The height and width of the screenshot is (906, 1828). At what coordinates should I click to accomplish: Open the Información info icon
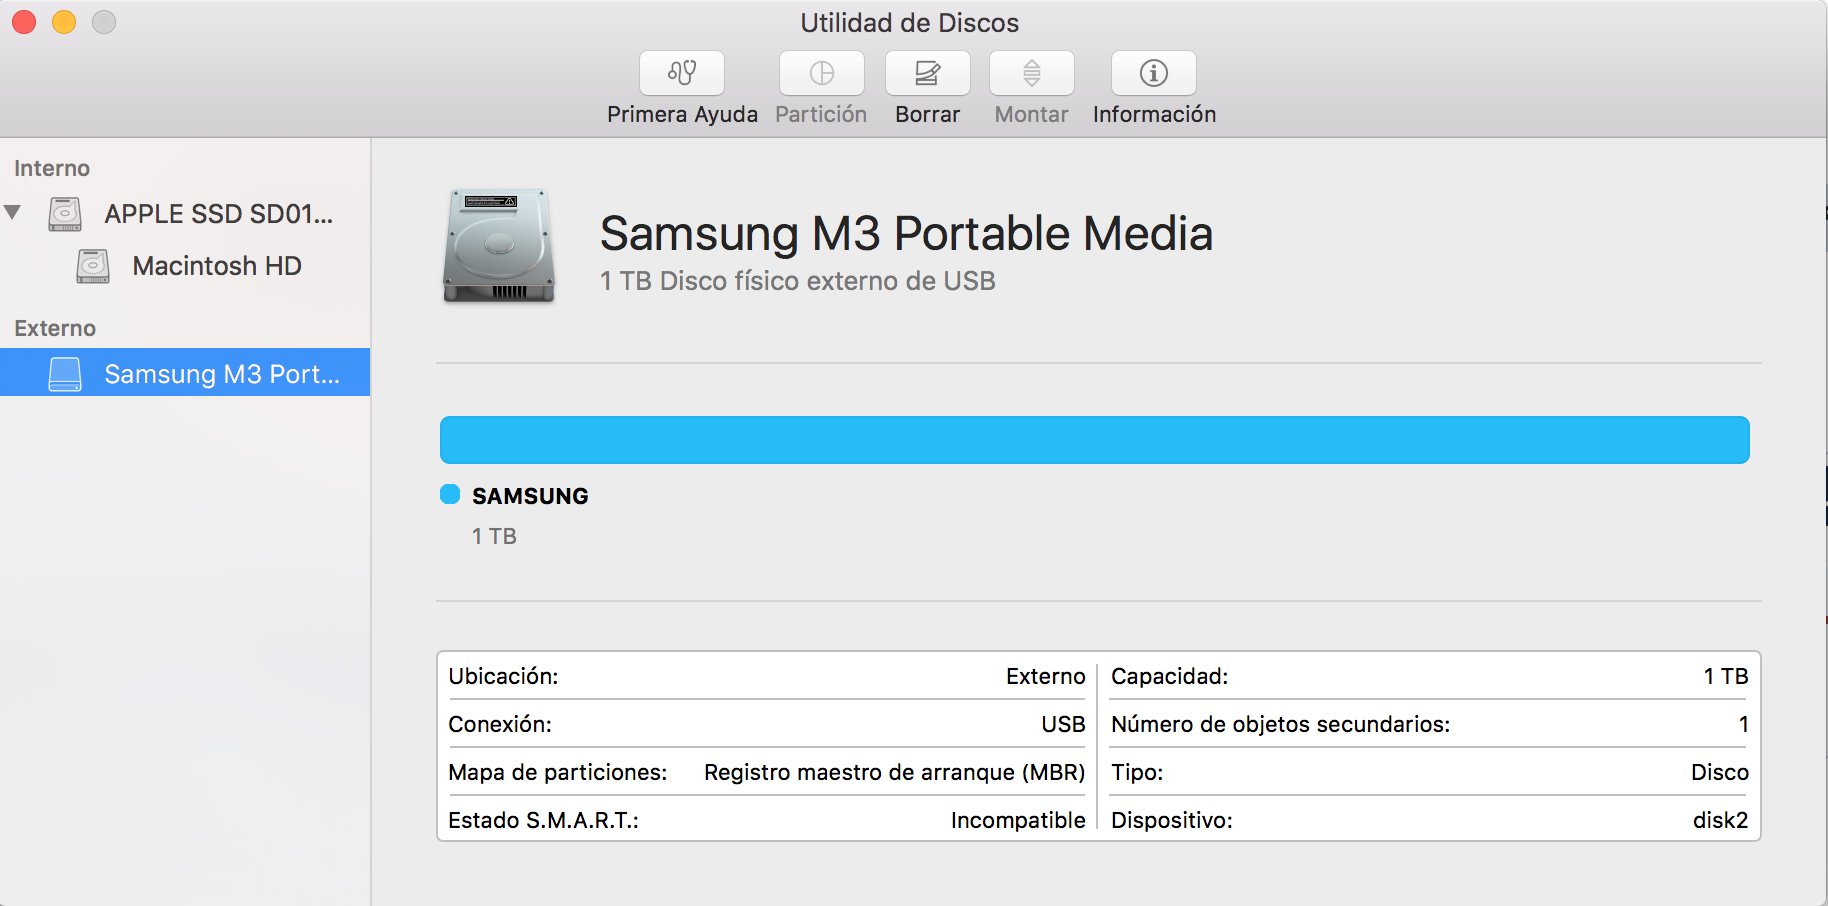click(1154, 73)
